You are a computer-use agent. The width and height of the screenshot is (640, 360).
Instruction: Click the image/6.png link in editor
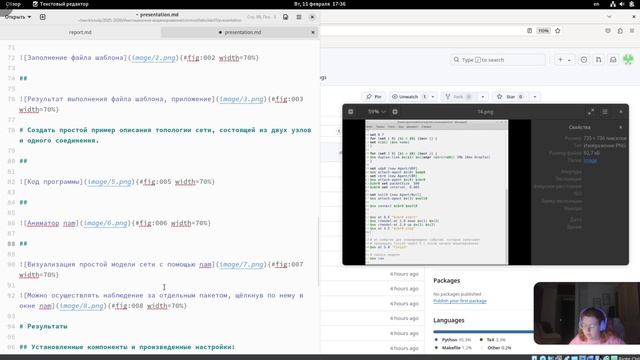[106, 223]
